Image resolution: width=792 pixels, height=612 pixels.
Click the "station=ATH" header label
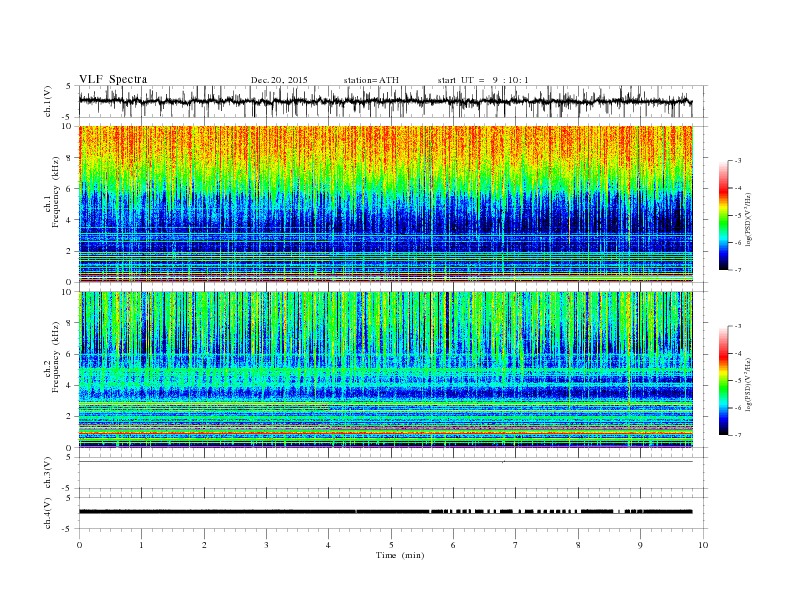[371, 80]
